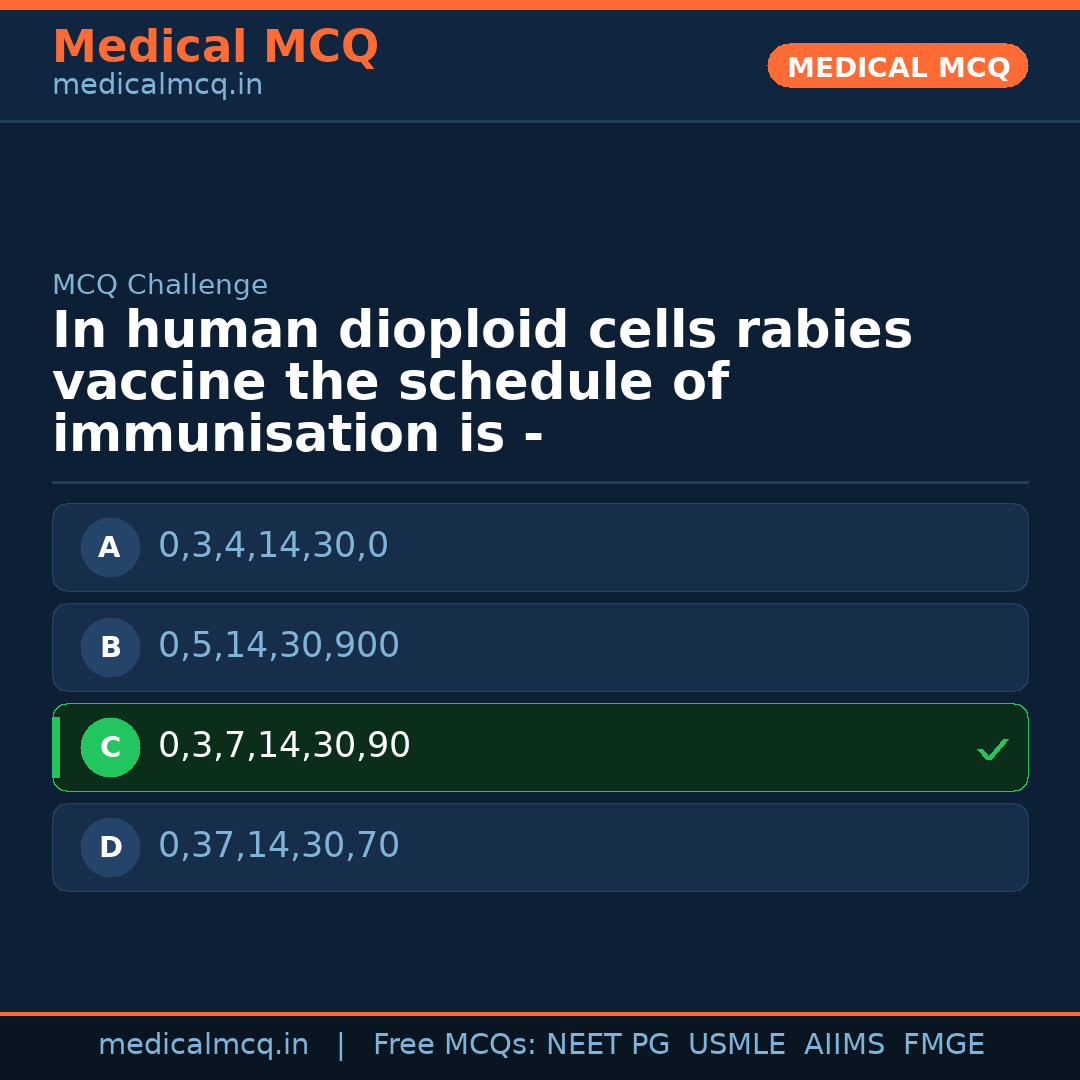Open the medicalmcq.in link below the header title
Screen dimensions: 1080x1080
pos(157,86)
